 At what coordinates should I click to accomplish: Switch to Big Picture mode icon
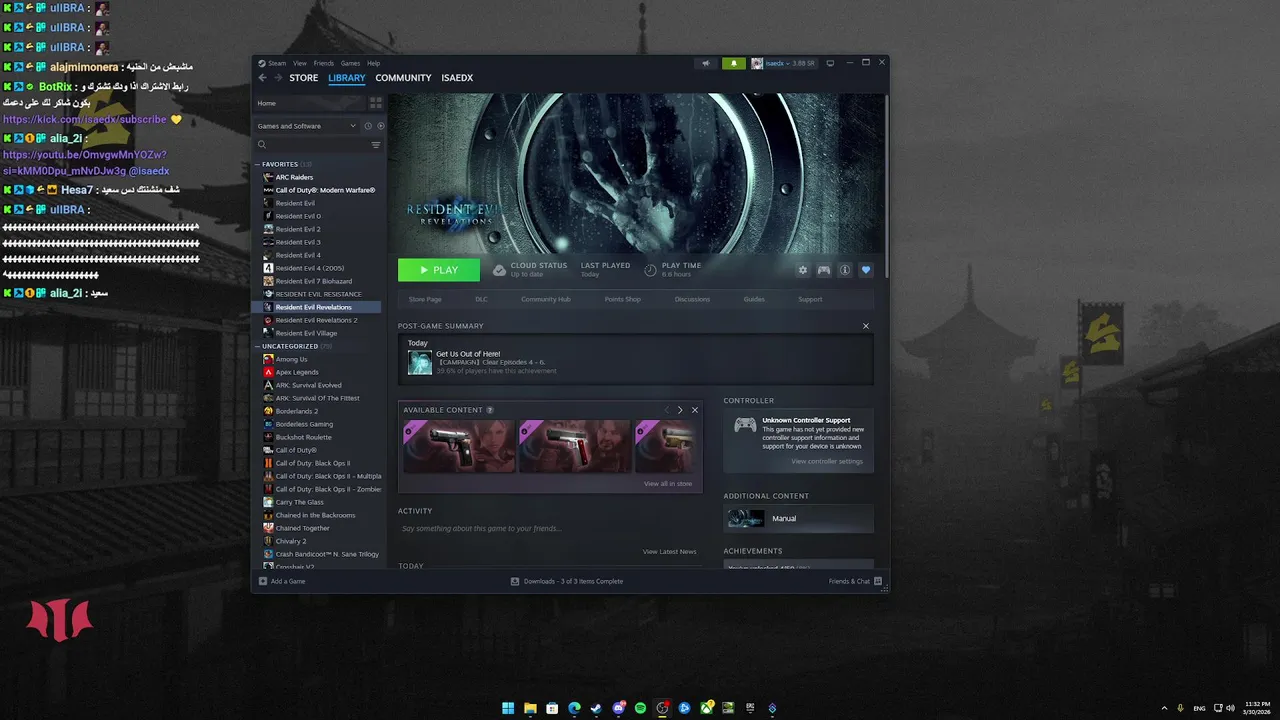(x=830, y=63)
